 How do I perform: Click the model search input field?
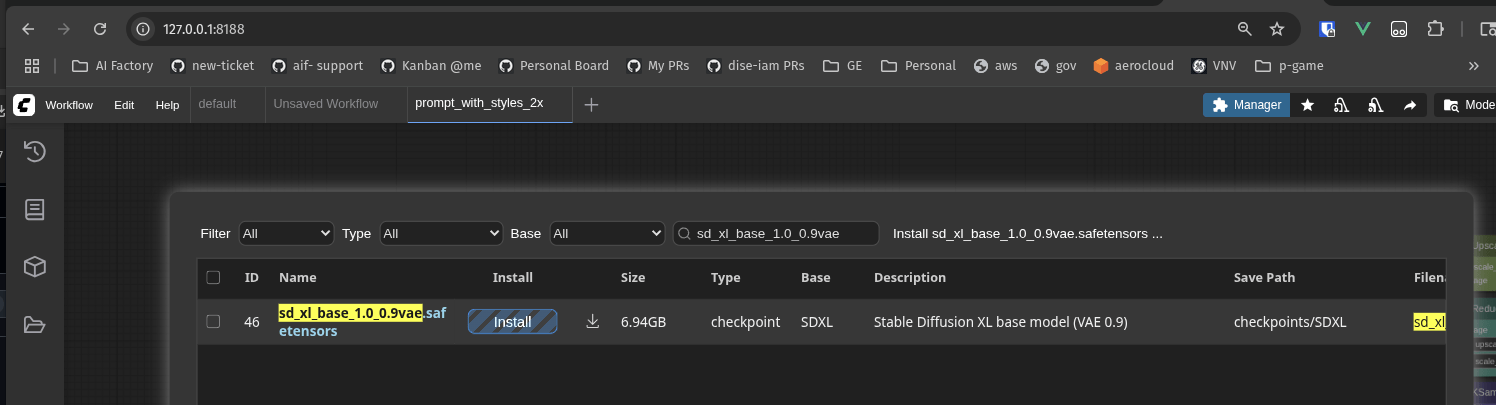[x=780, y=233]
